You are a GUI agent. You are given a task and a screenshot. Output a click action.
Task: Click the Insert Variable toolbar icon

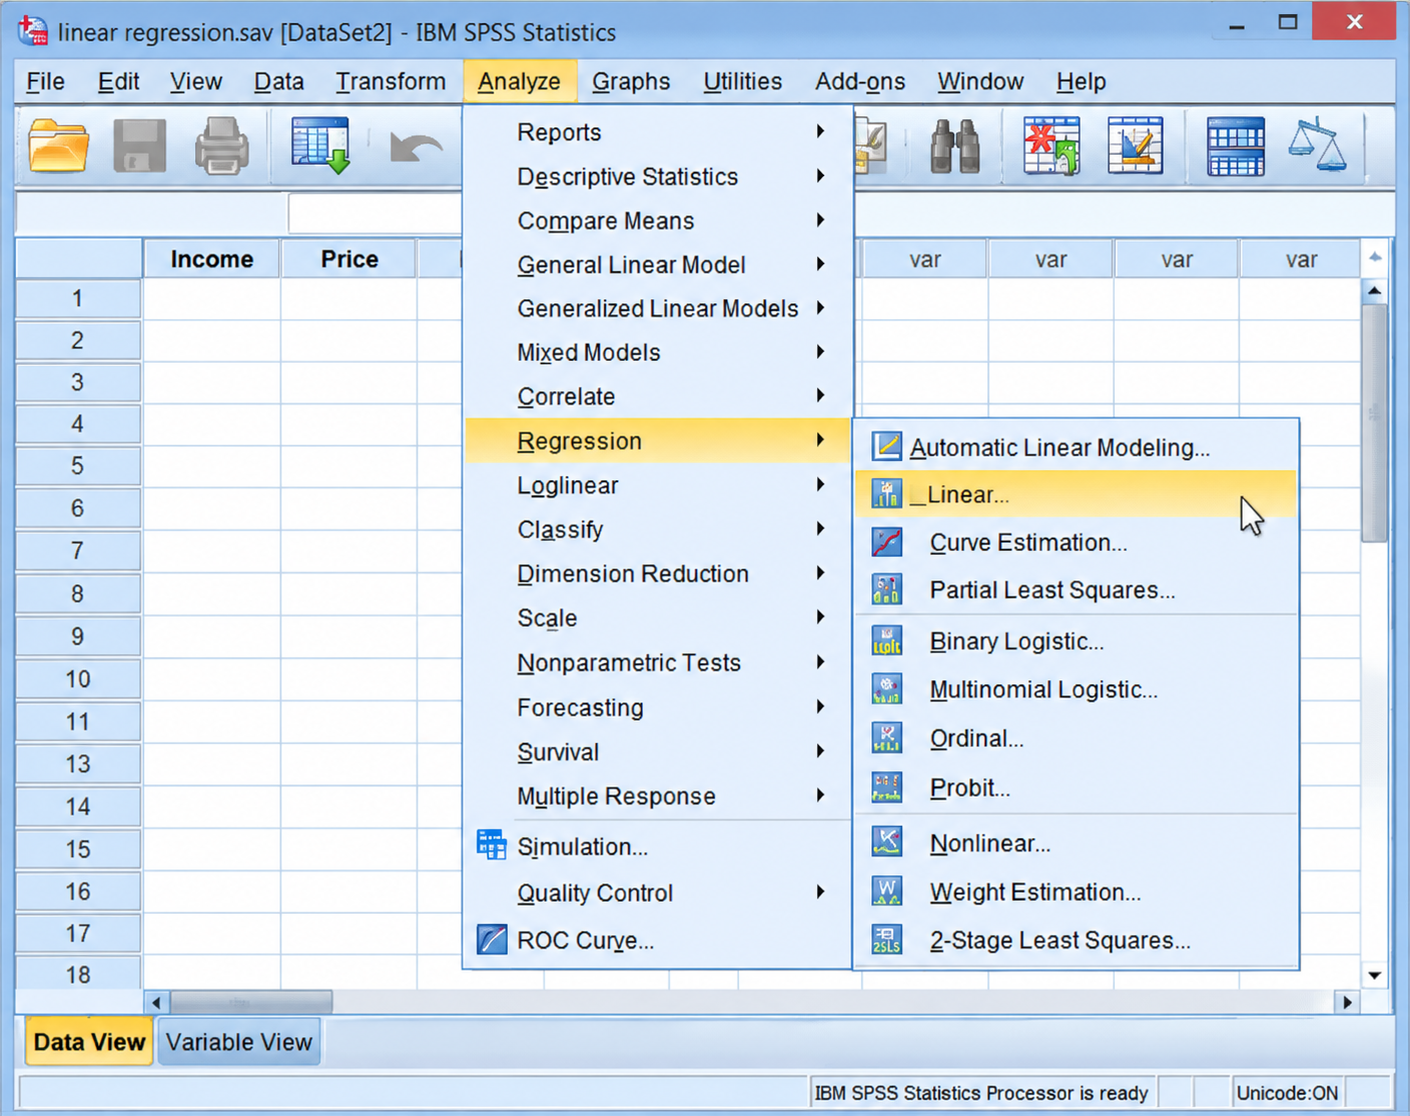1135,146
